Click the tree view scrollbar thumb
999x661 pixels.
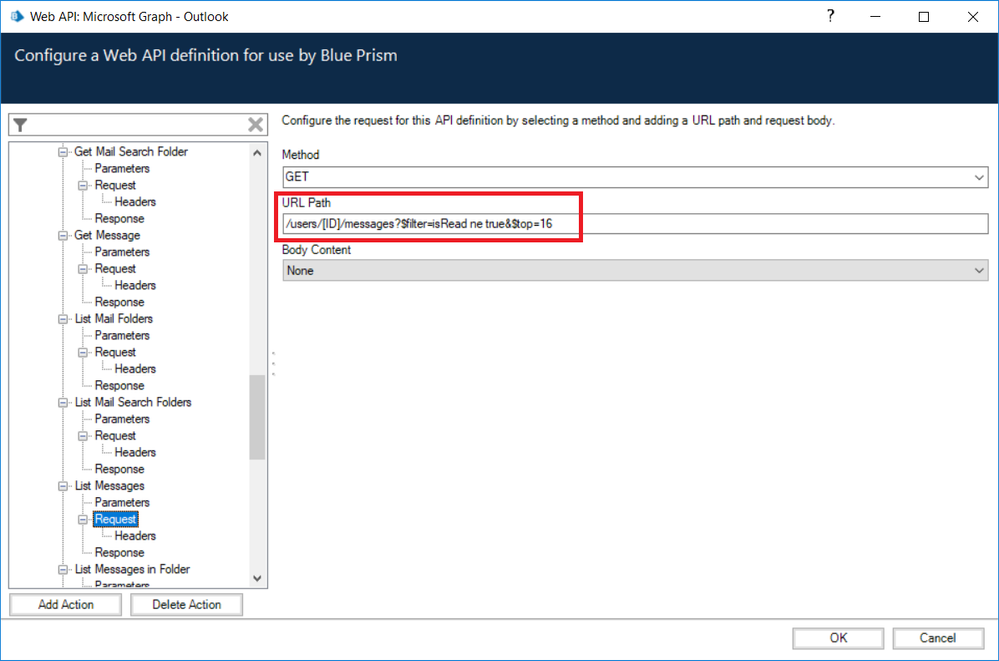pos(257,418)
